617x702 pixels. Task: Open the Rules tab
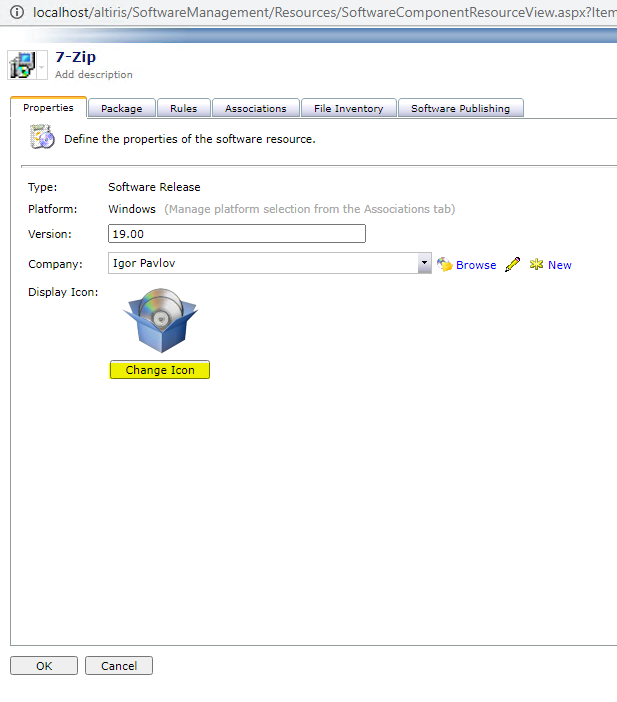pos(184,108)
